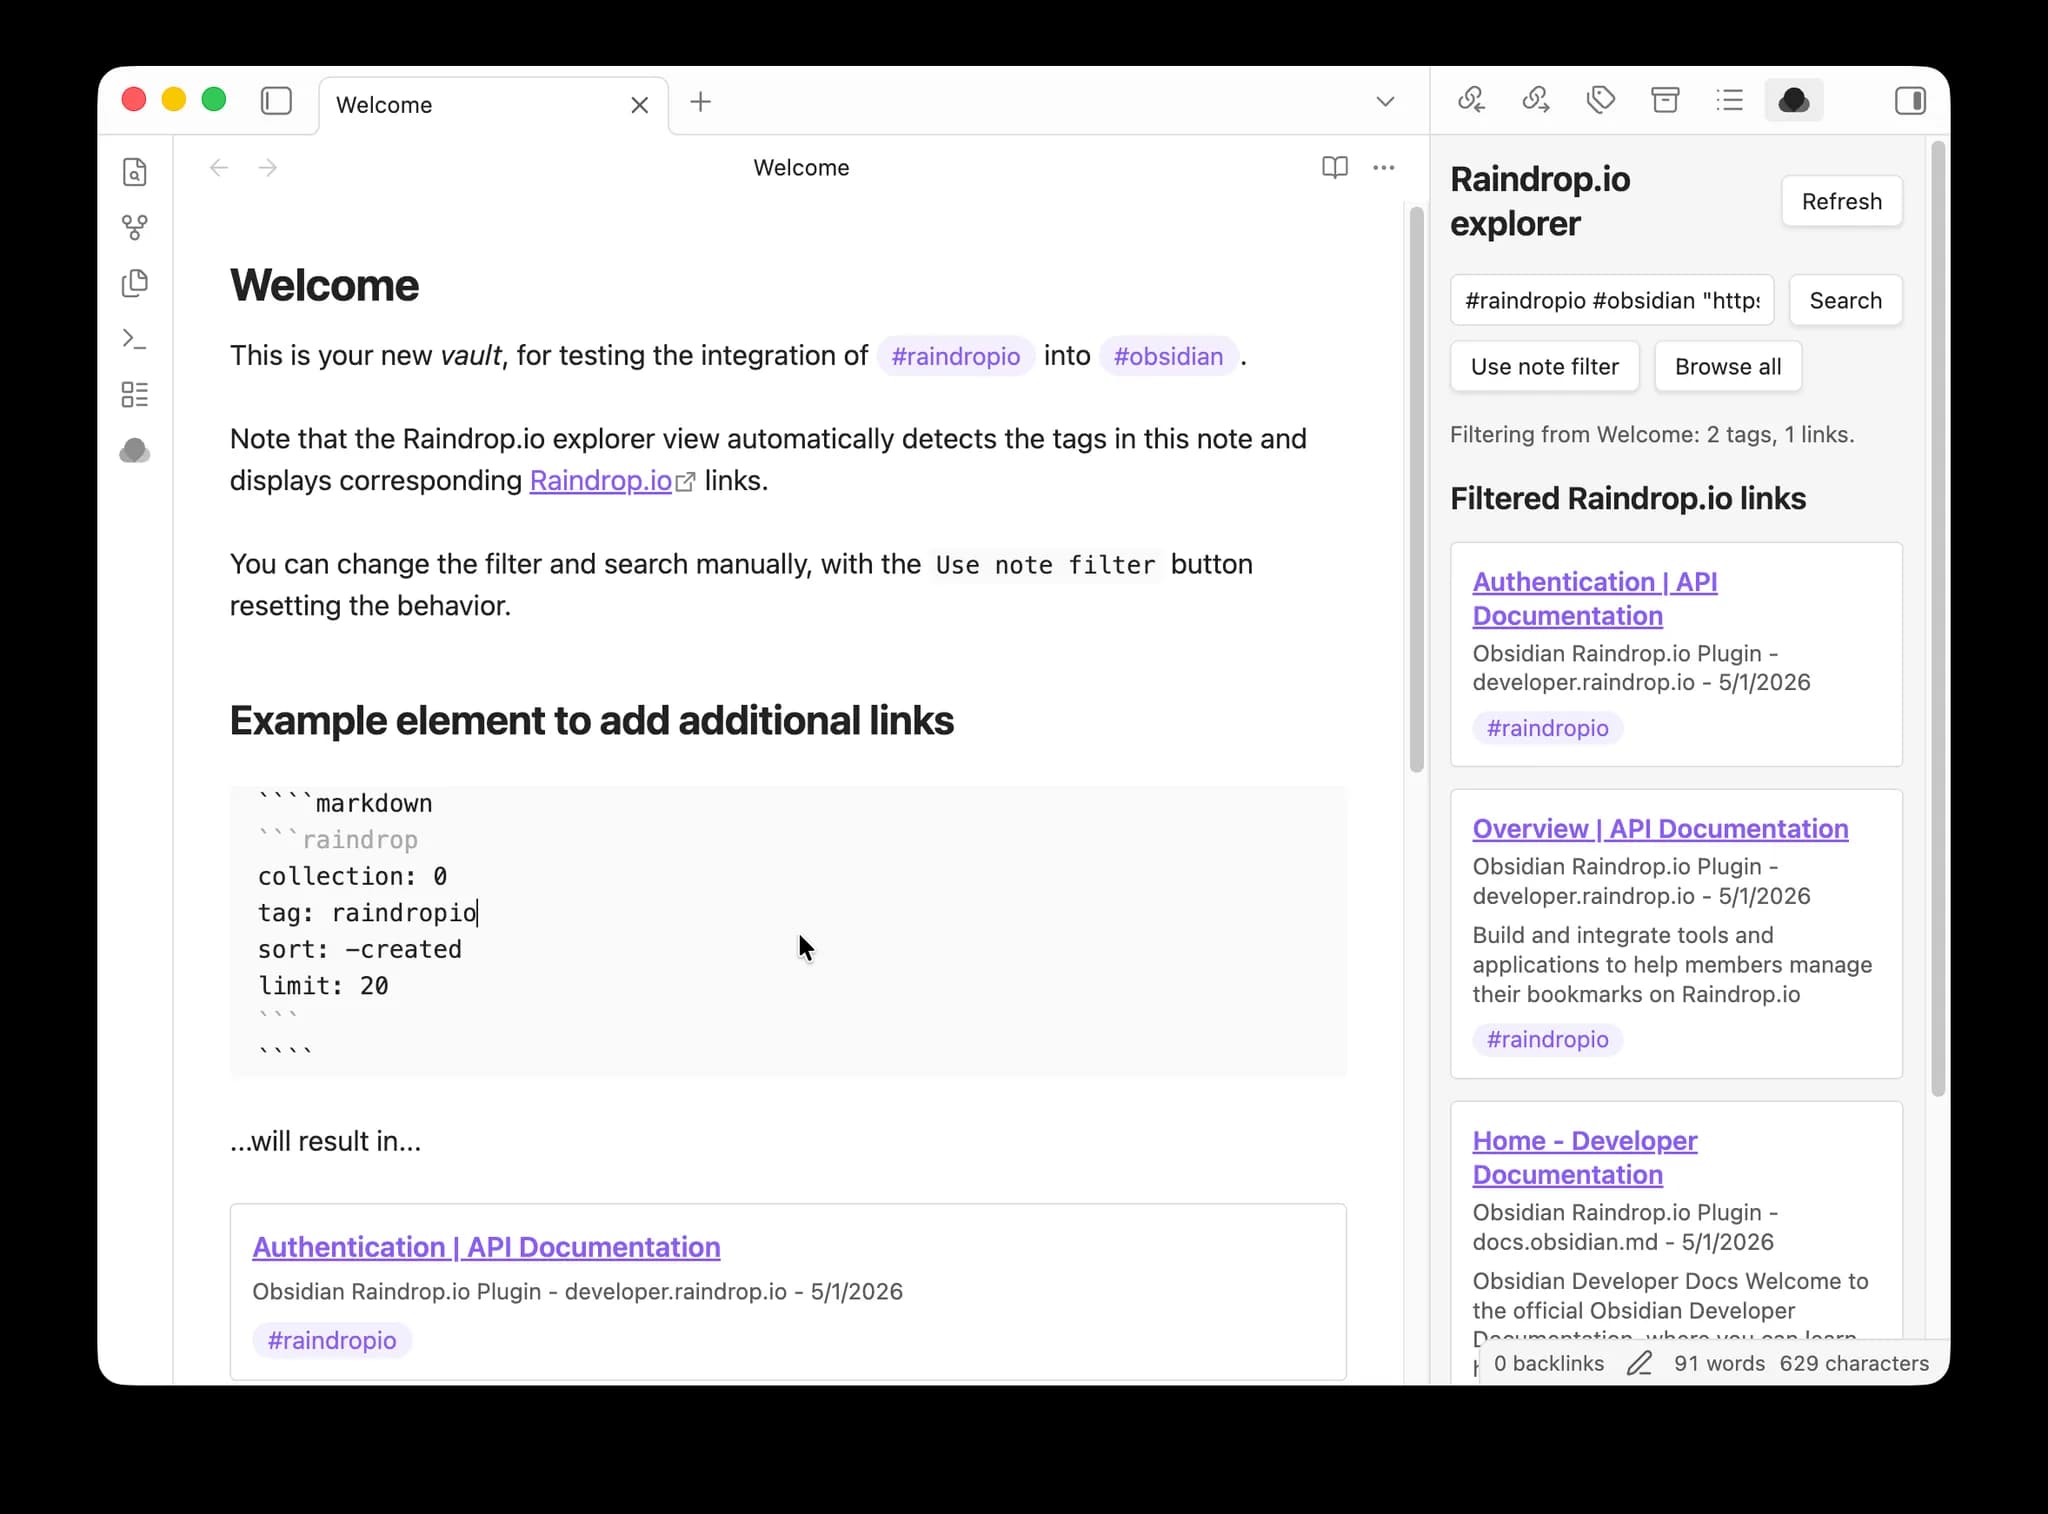2048x1514 pixels.
Task: Click the templates list icon in ribbon
Action: [135, 395]
